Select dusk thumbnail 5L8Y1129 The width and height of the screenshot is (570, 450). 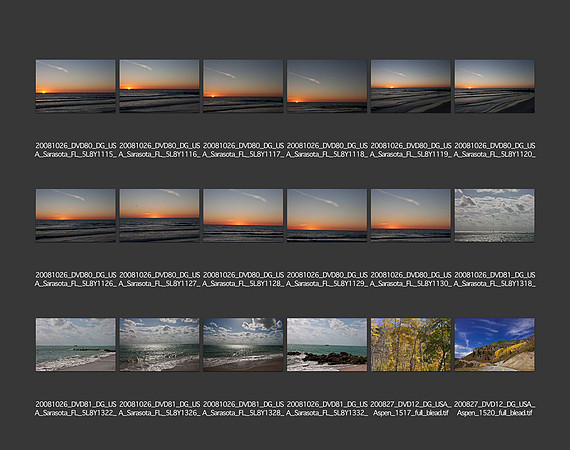click(327, 215)
